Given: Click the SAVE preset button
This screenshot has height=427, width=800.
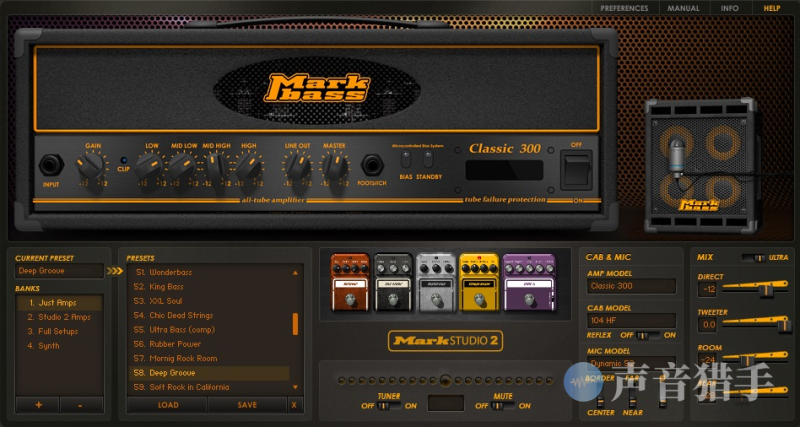Looking at the screenshot, I should coord(247,405).
